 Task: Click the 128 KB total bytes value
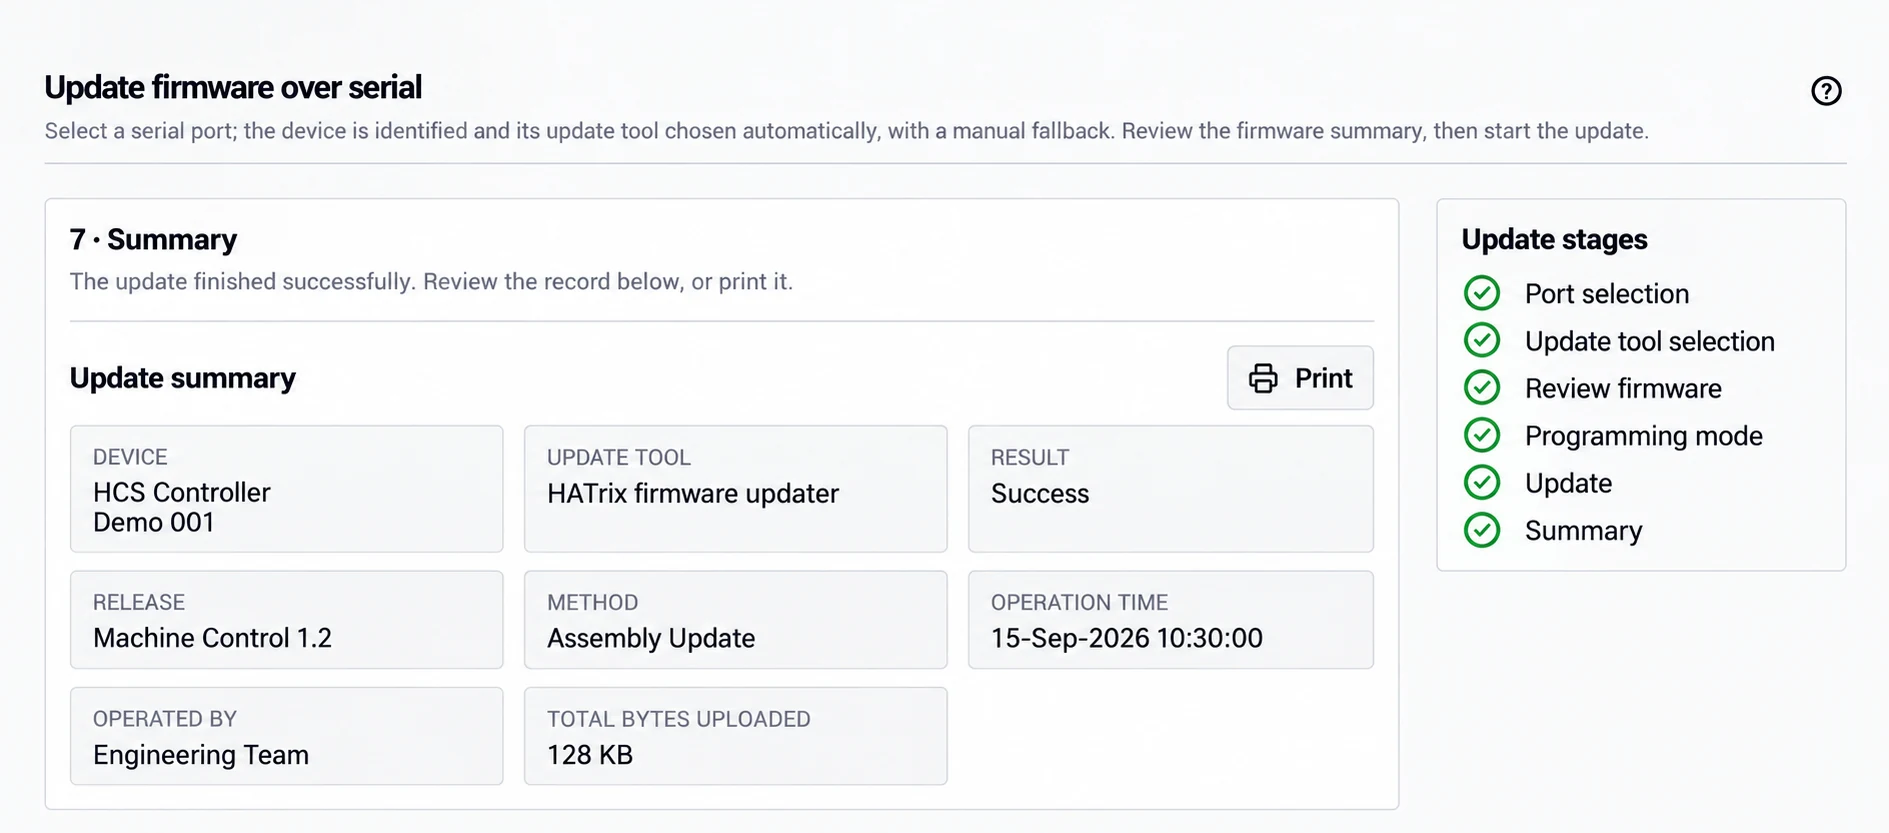coord(590,755)
